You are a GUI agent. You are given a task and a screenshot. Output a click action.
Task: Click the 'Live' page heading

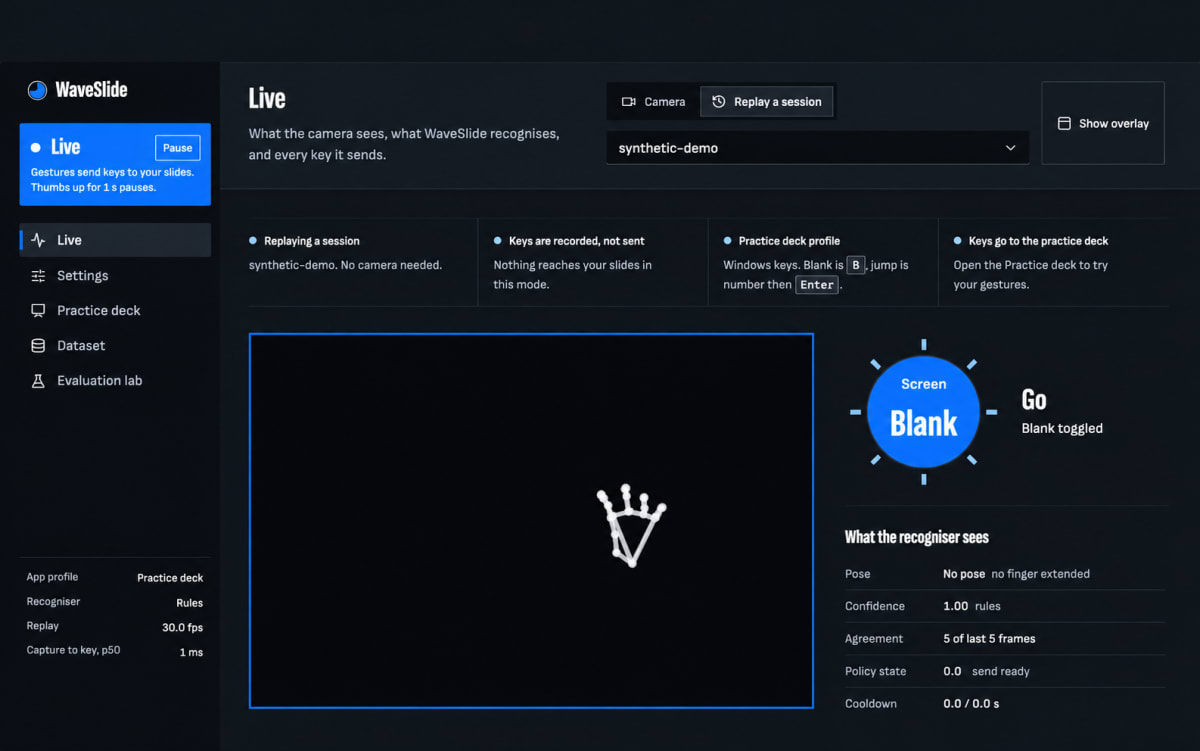(x=267, y=98)
